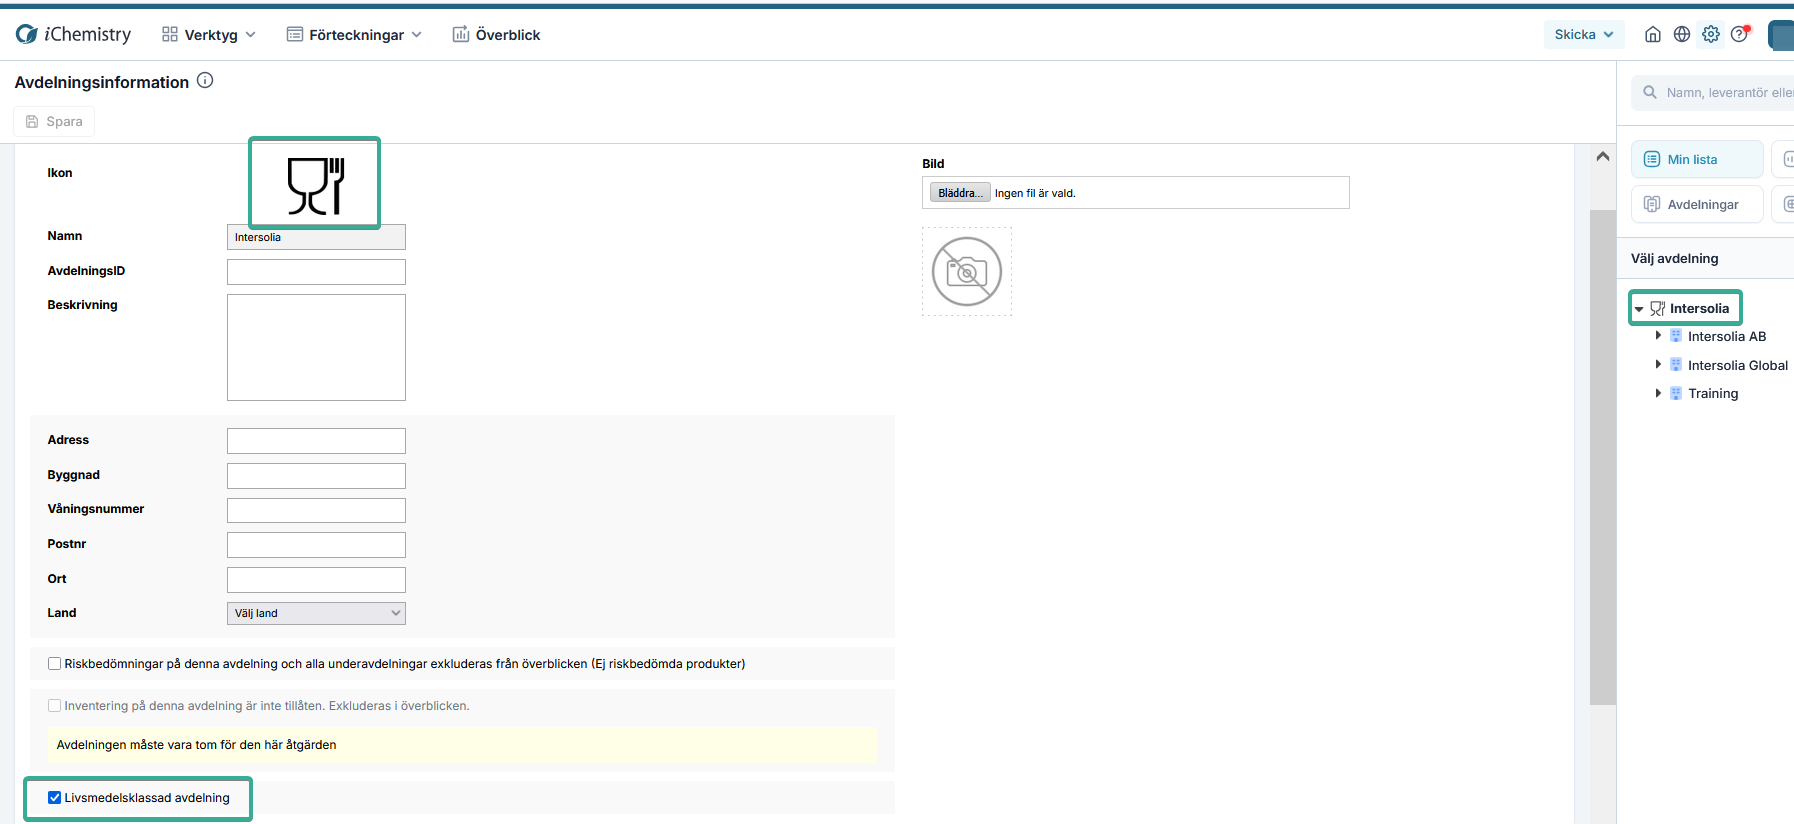This screenshot has height=824, width=1794.
Task: Toggle the Inventering inte tillåten checkbox
Action: pos(54,705)
